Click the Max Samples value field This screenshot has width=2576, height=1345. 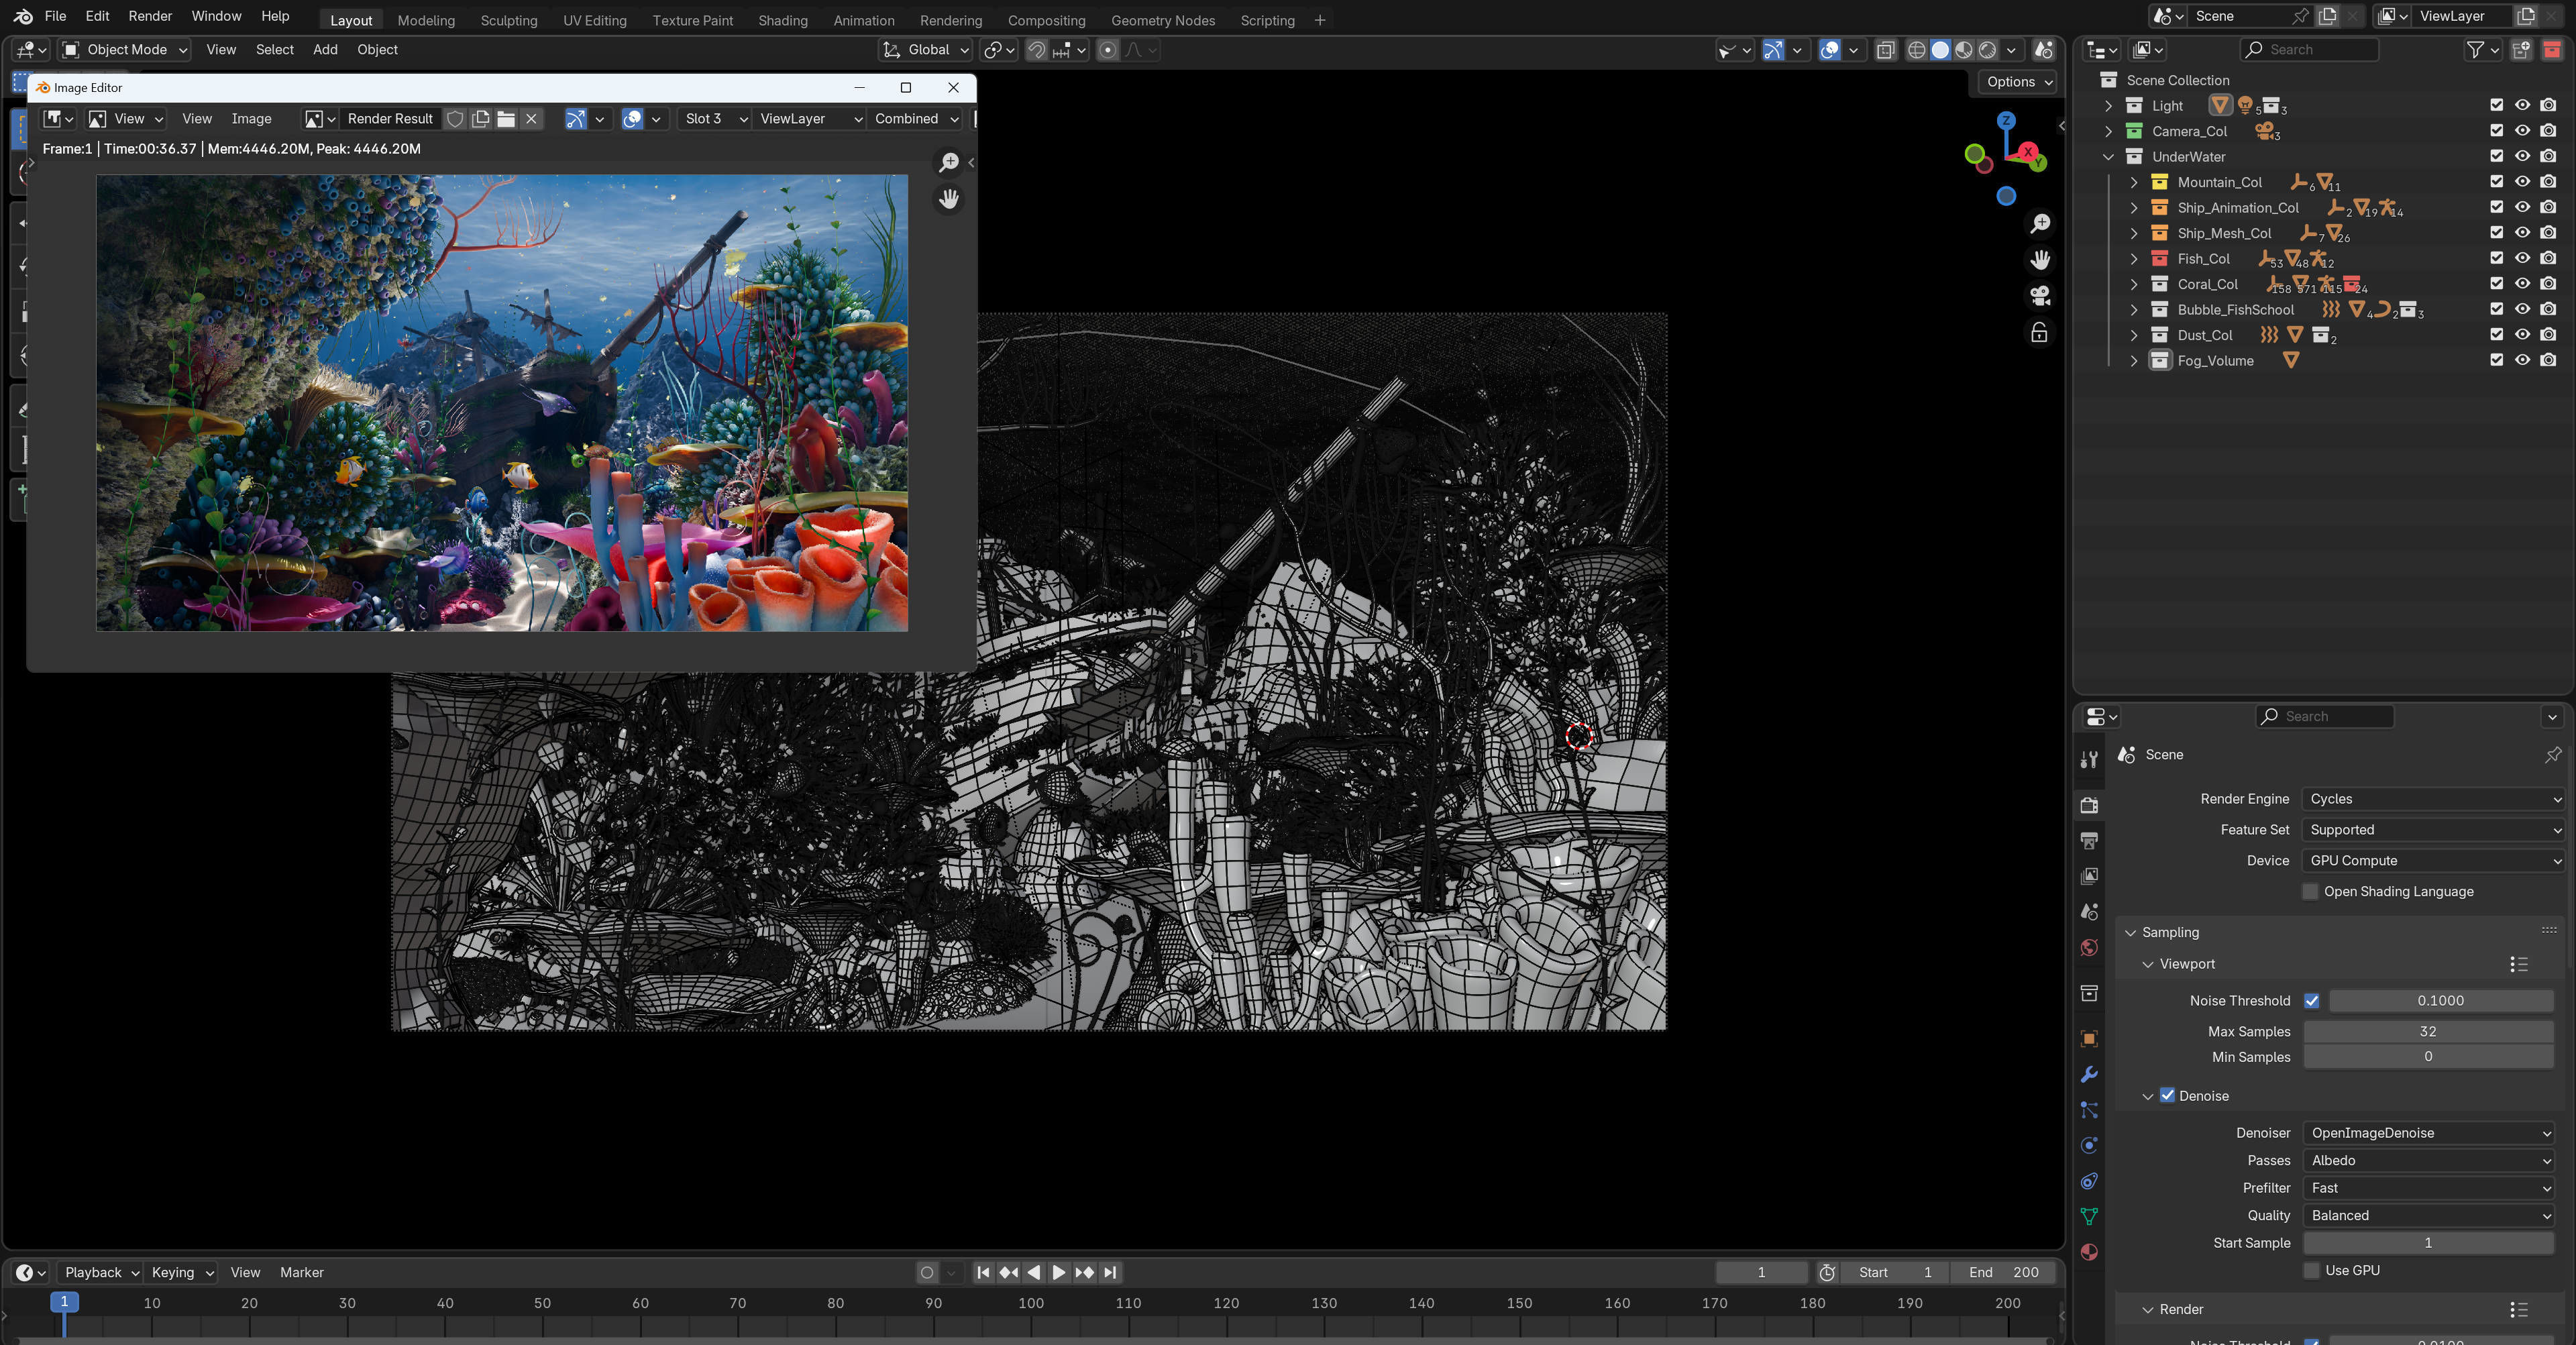click(x=2427, y=1031)
